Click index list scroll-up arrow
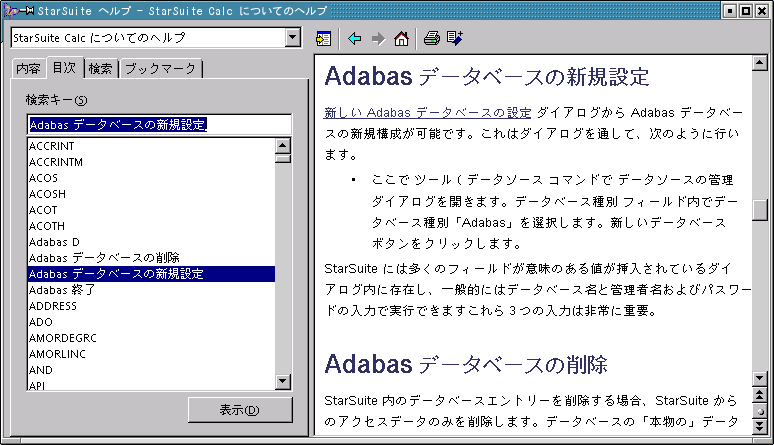 [282, 145]
